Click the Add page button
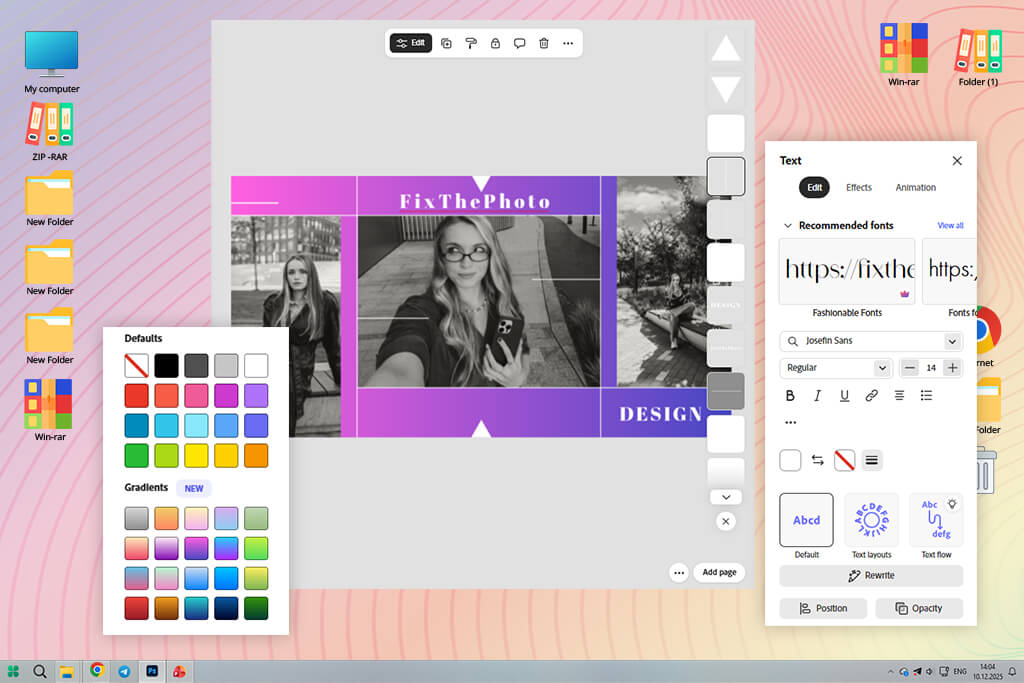The width and height of the screenshot is (1024, 683). [x=719, y=572]
